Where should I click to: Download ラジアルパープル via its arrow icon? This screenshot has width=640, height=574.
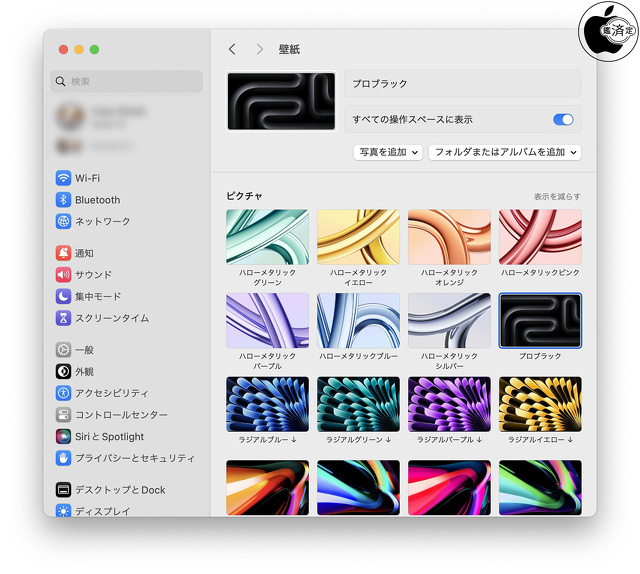tap(479, 440)
